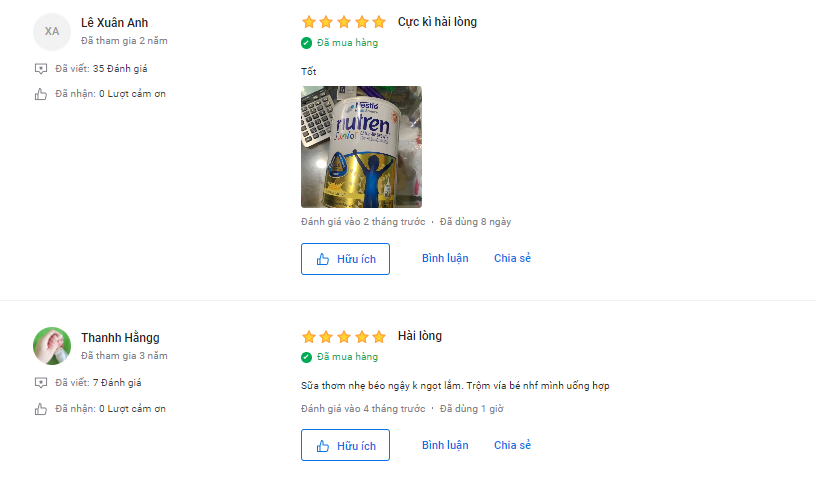
Task: Open Bình luận on the first review
Action: click(x=445, y=259)
